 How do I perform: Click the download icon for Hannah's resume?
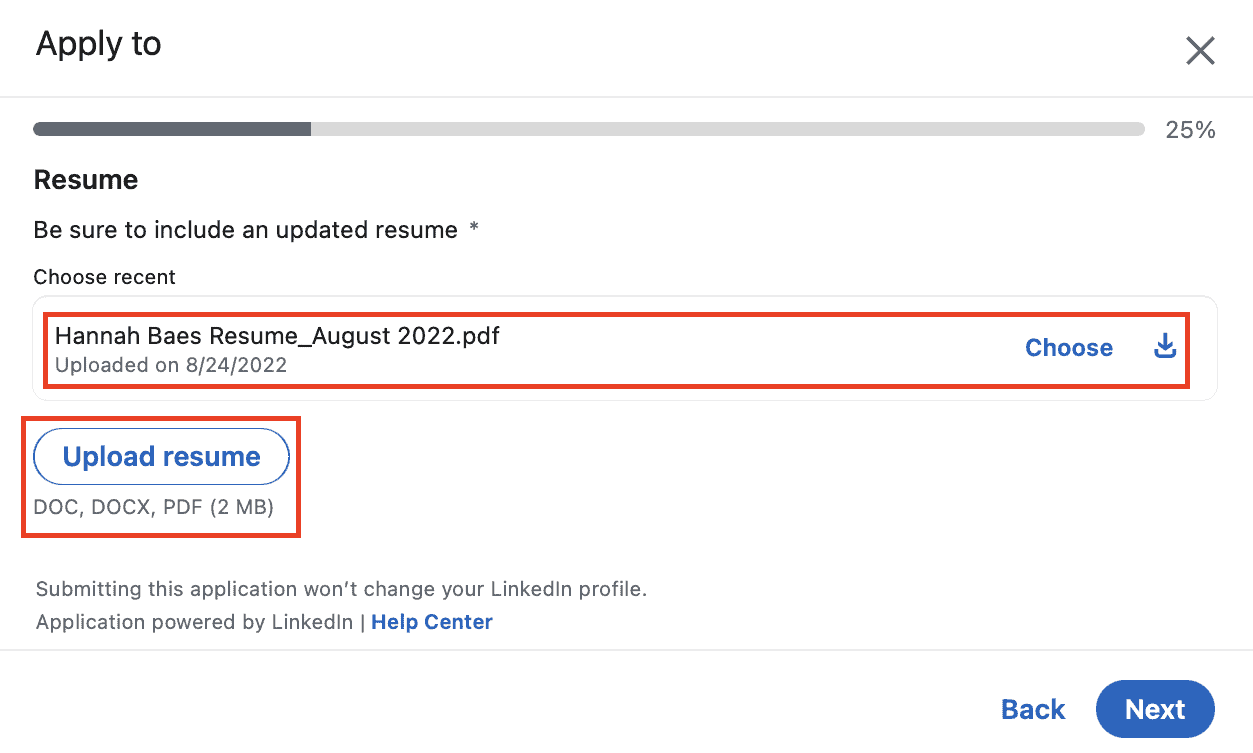pyautogui.click(x=1164, y=346)
